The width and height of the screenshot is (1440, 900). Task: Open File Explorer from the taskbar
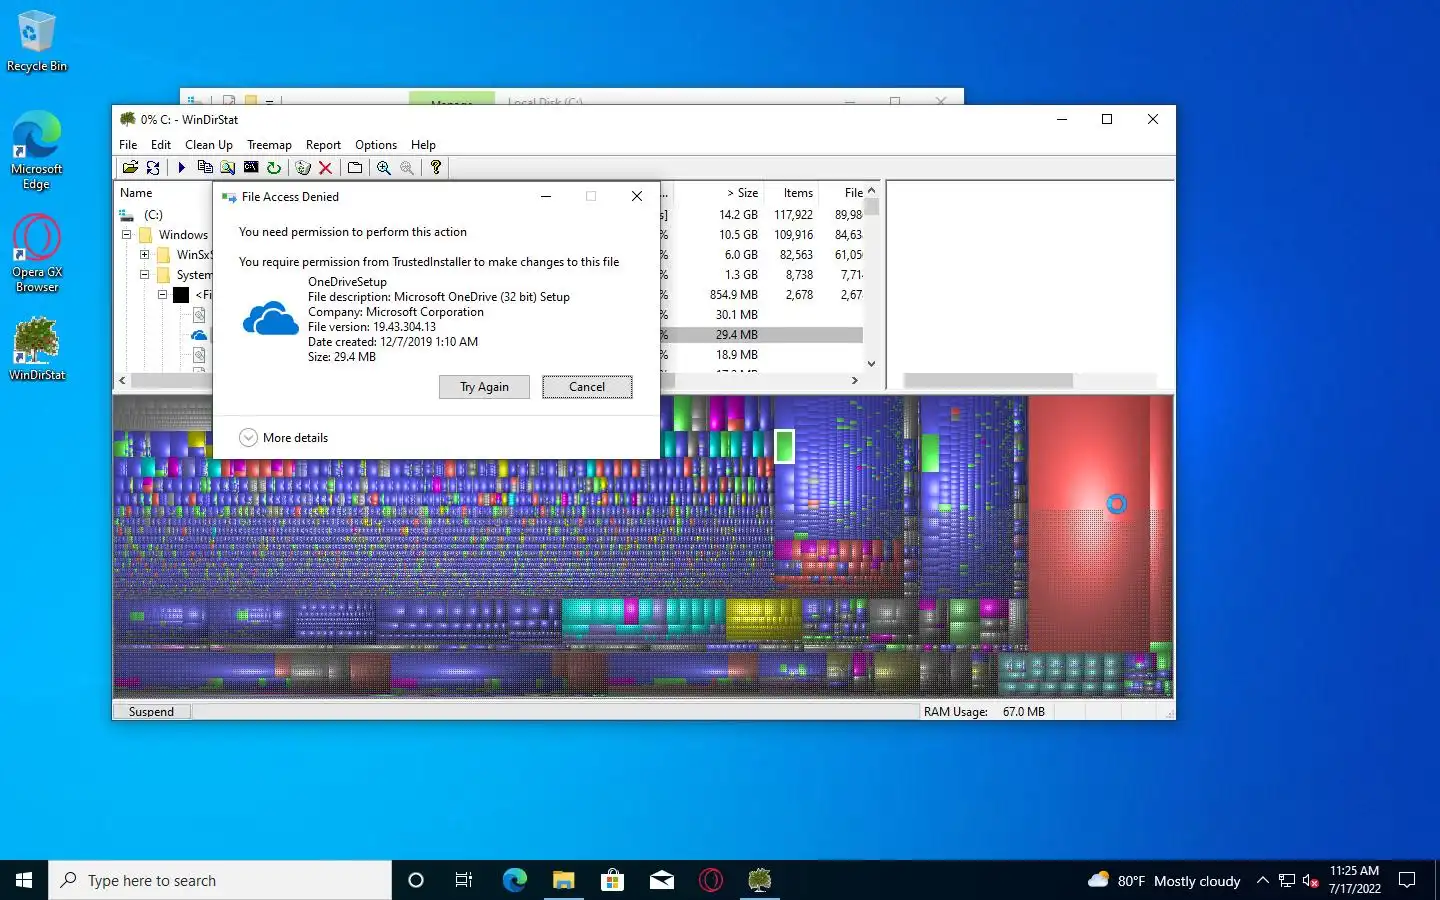click(x=564, y=880)
